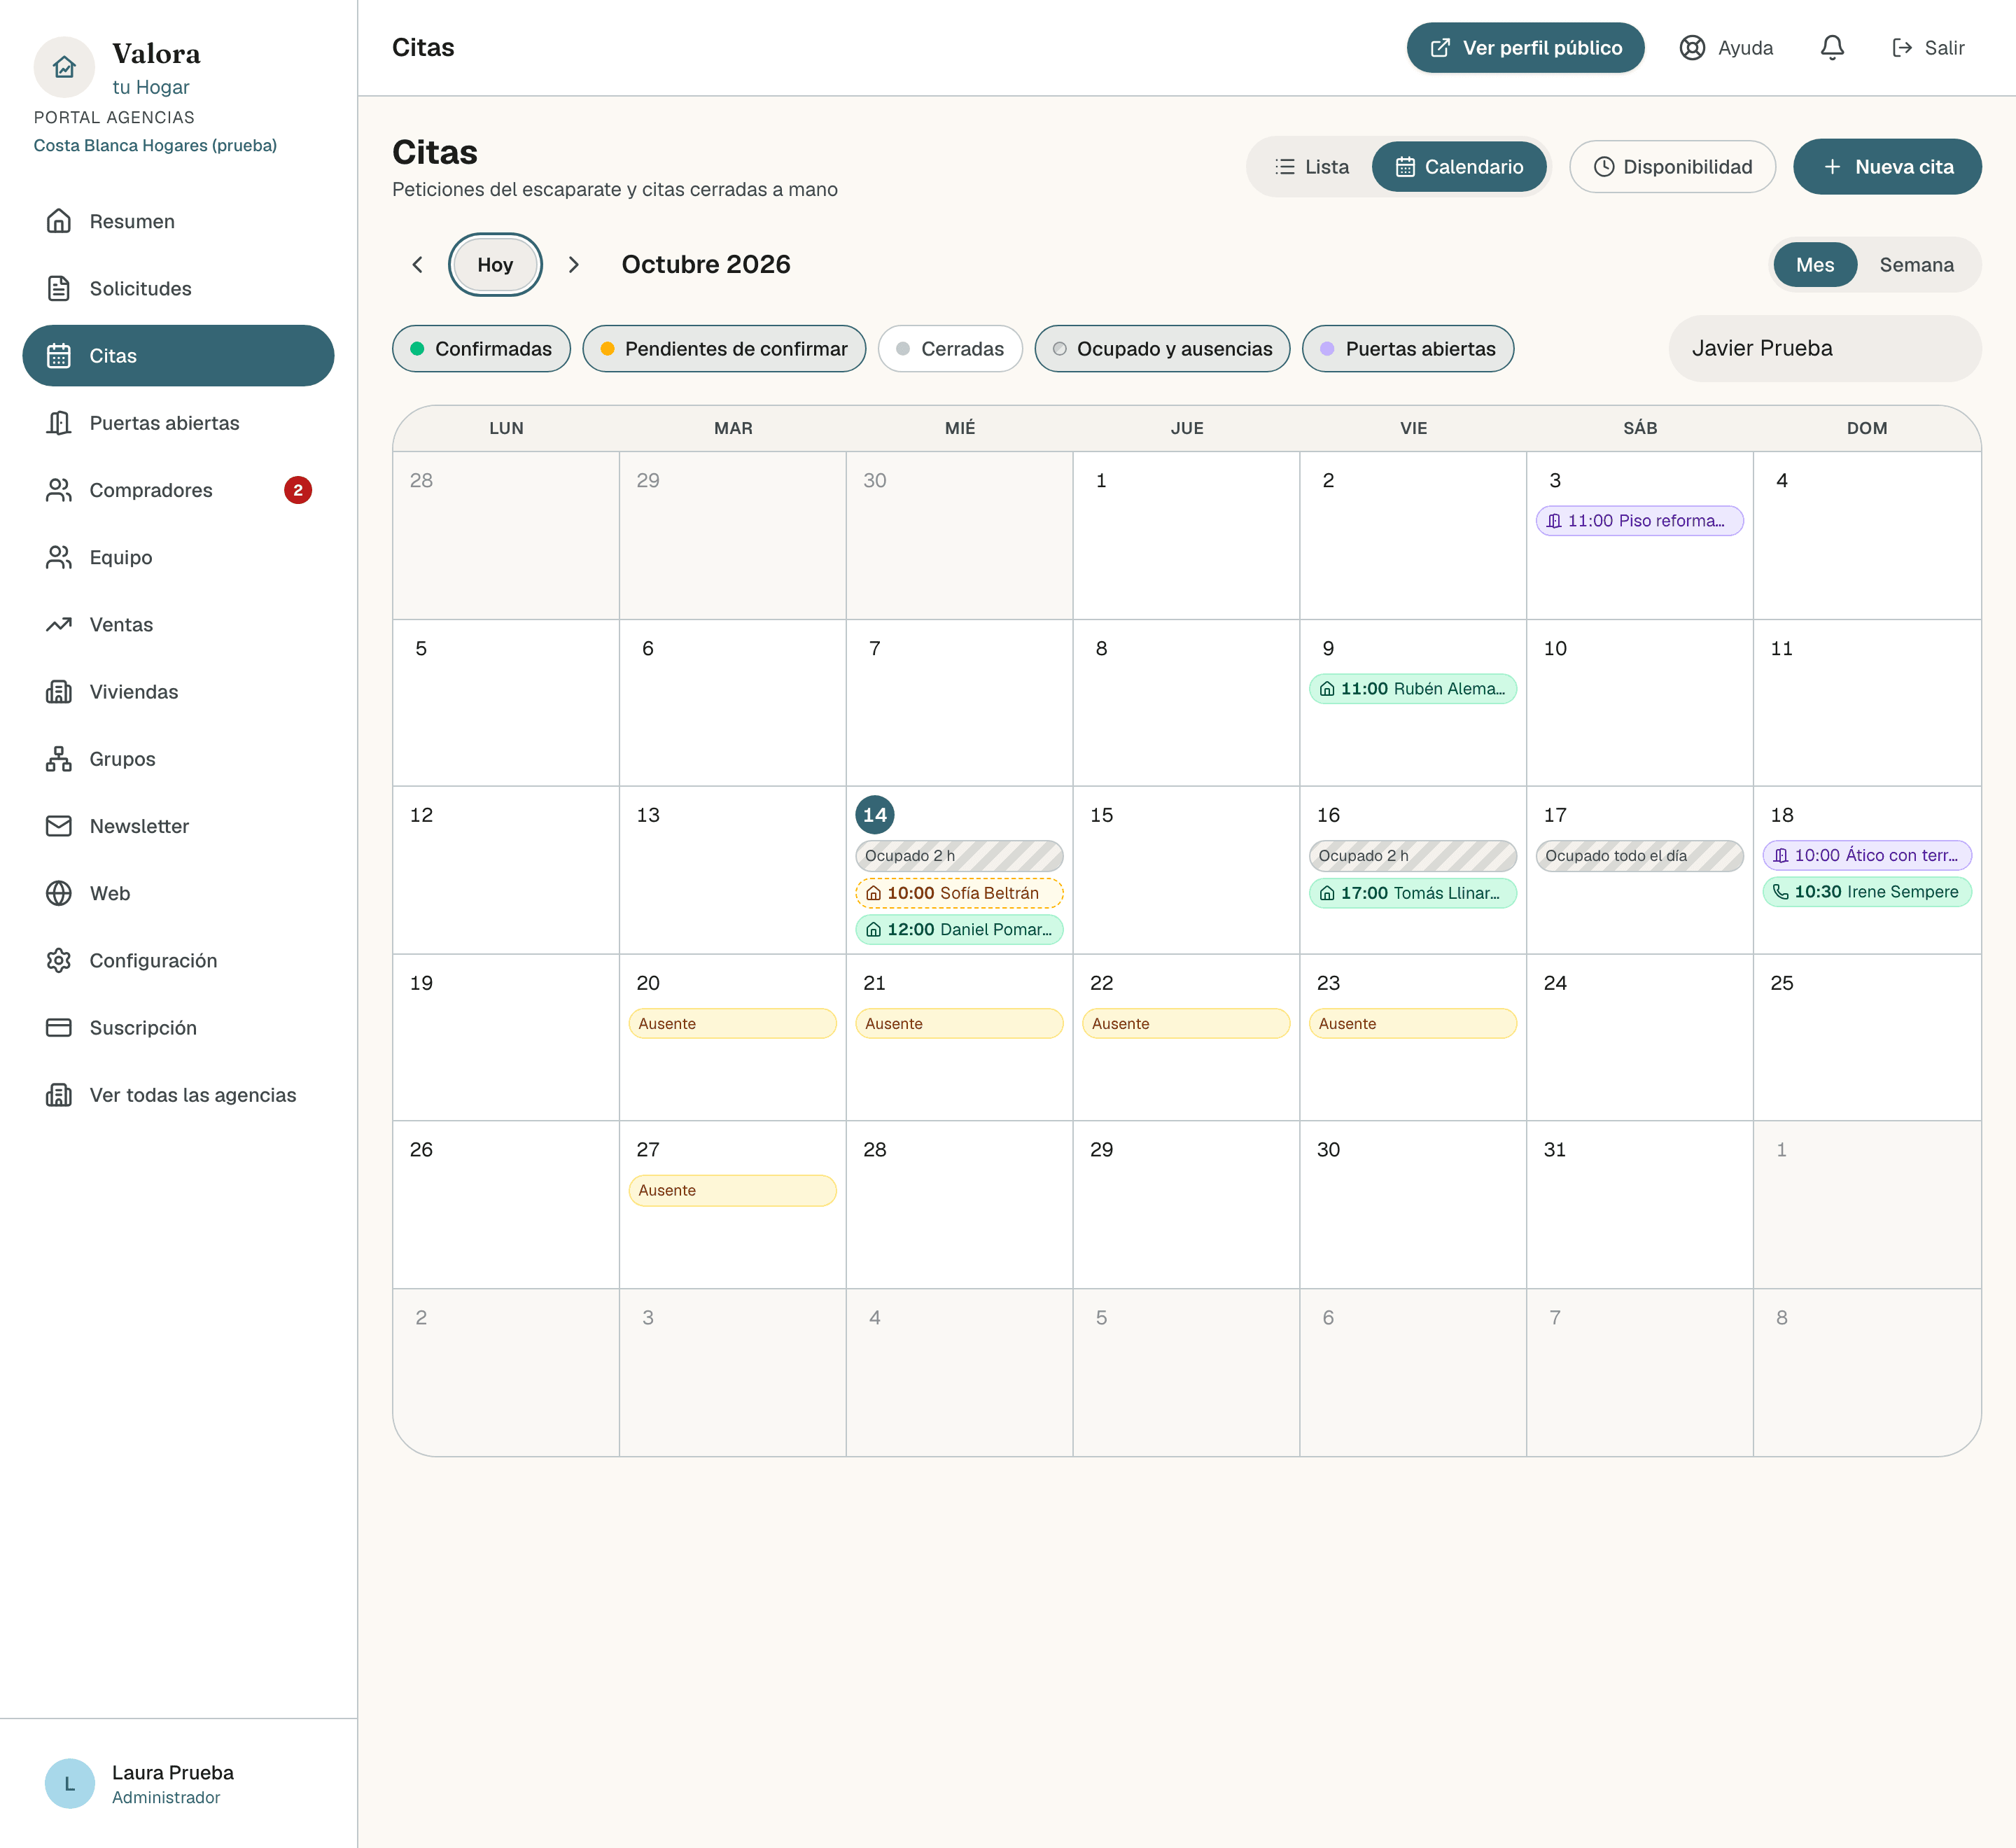The image size is (2016, 1848).
Task: Toggle the Puertas abiertas filter chip
Action: point(1408,348)
